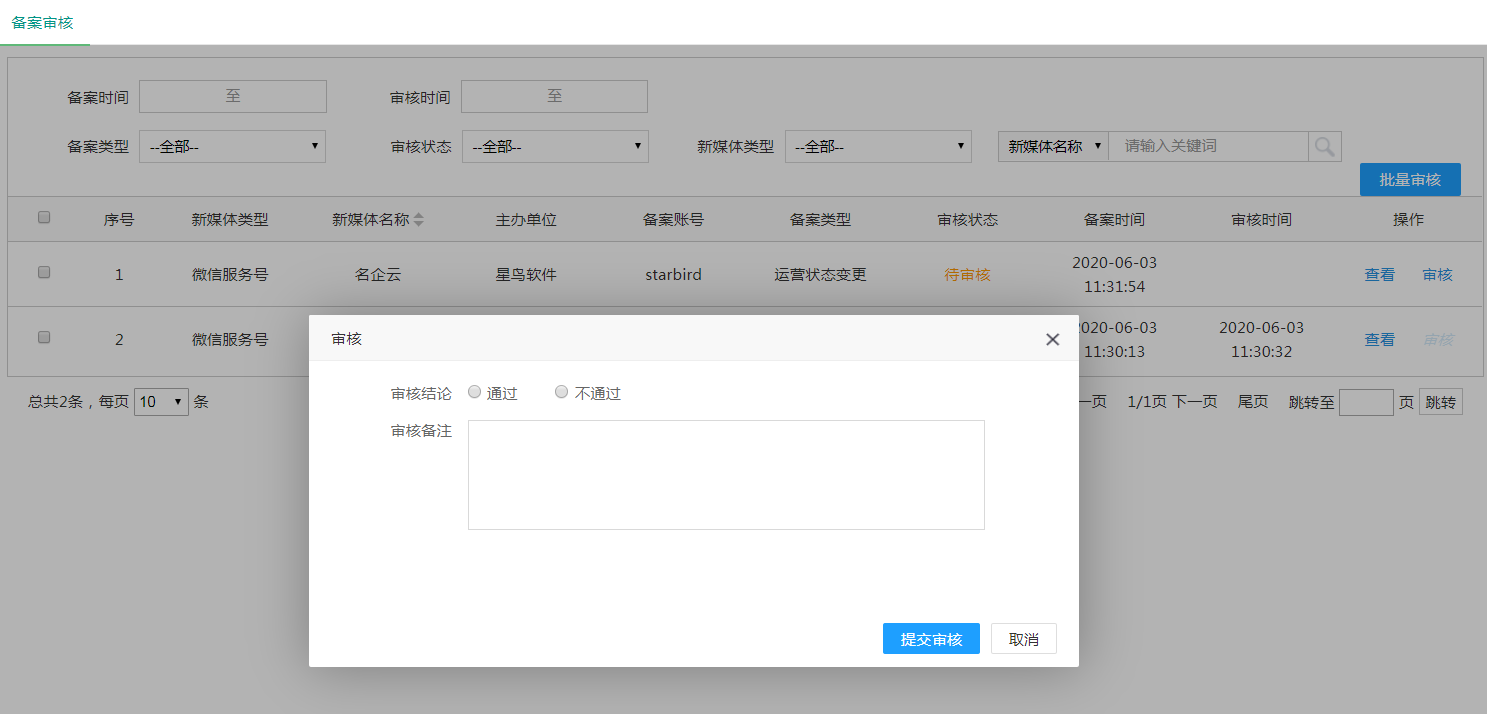Switch to the 备案审核 tab

tap(43, 22)
